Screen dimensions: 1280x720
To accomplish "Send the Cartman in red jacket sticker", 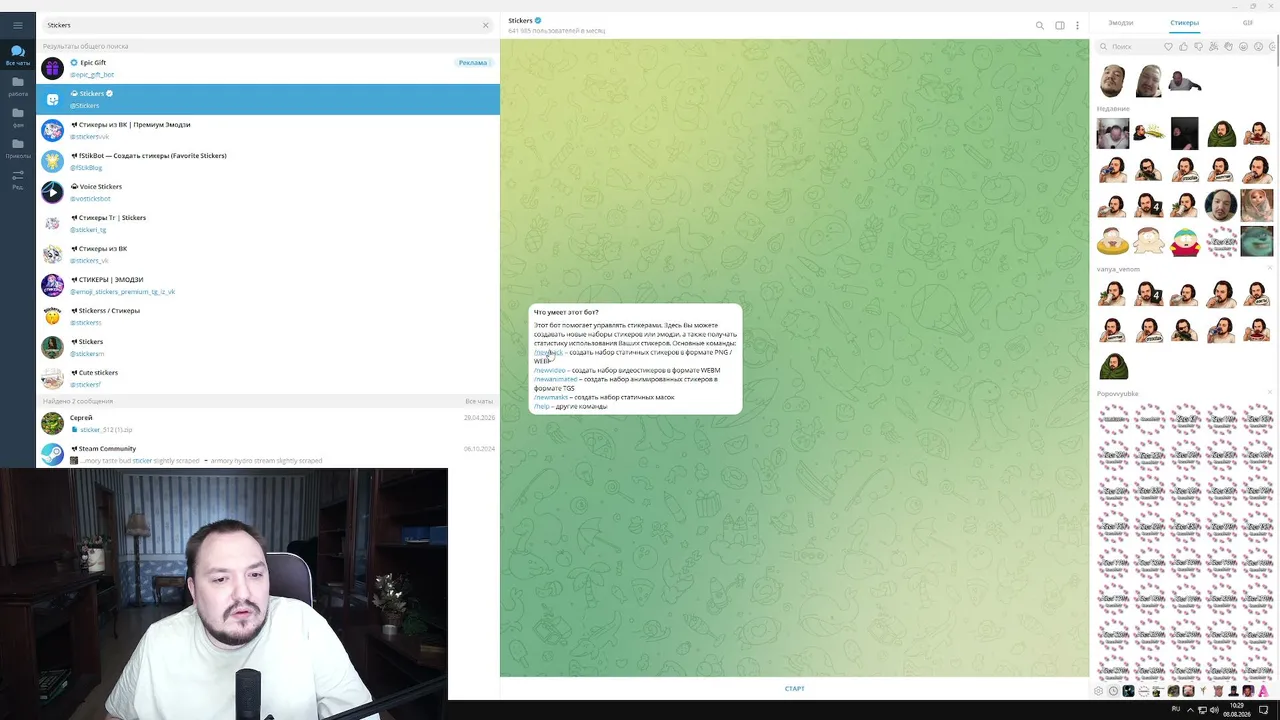I will 1185,241.
